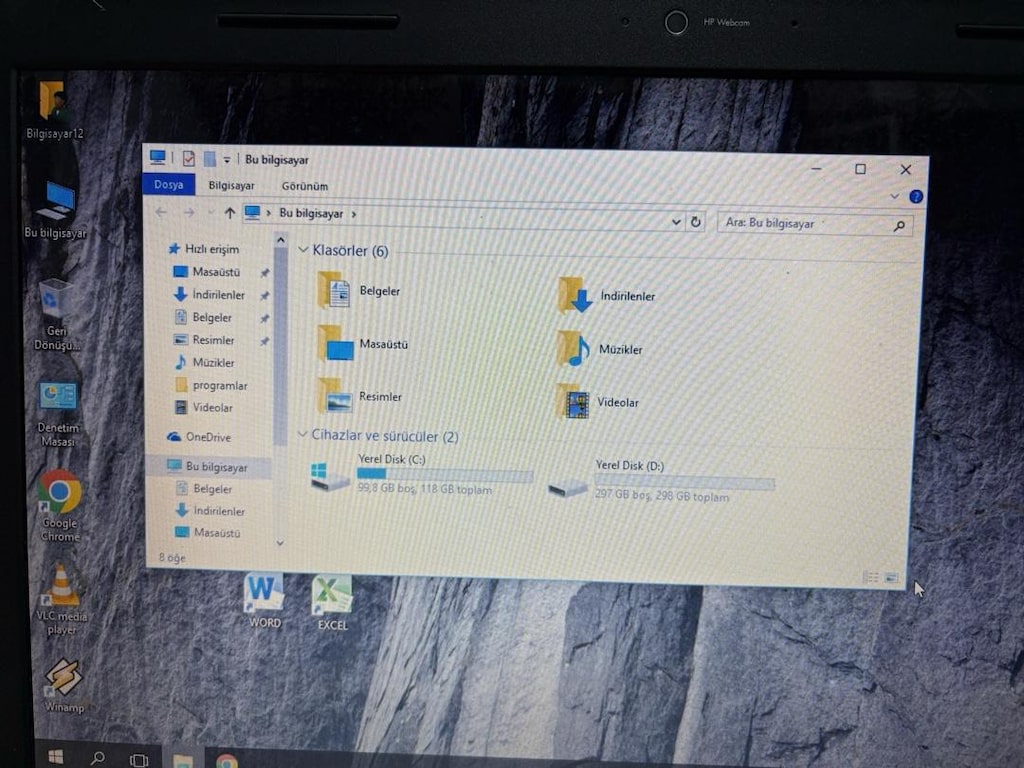The height and width of the screenshot is (768, 1024).
Task: Open the Dosya menu tab
Action: [x=168, y=184]
